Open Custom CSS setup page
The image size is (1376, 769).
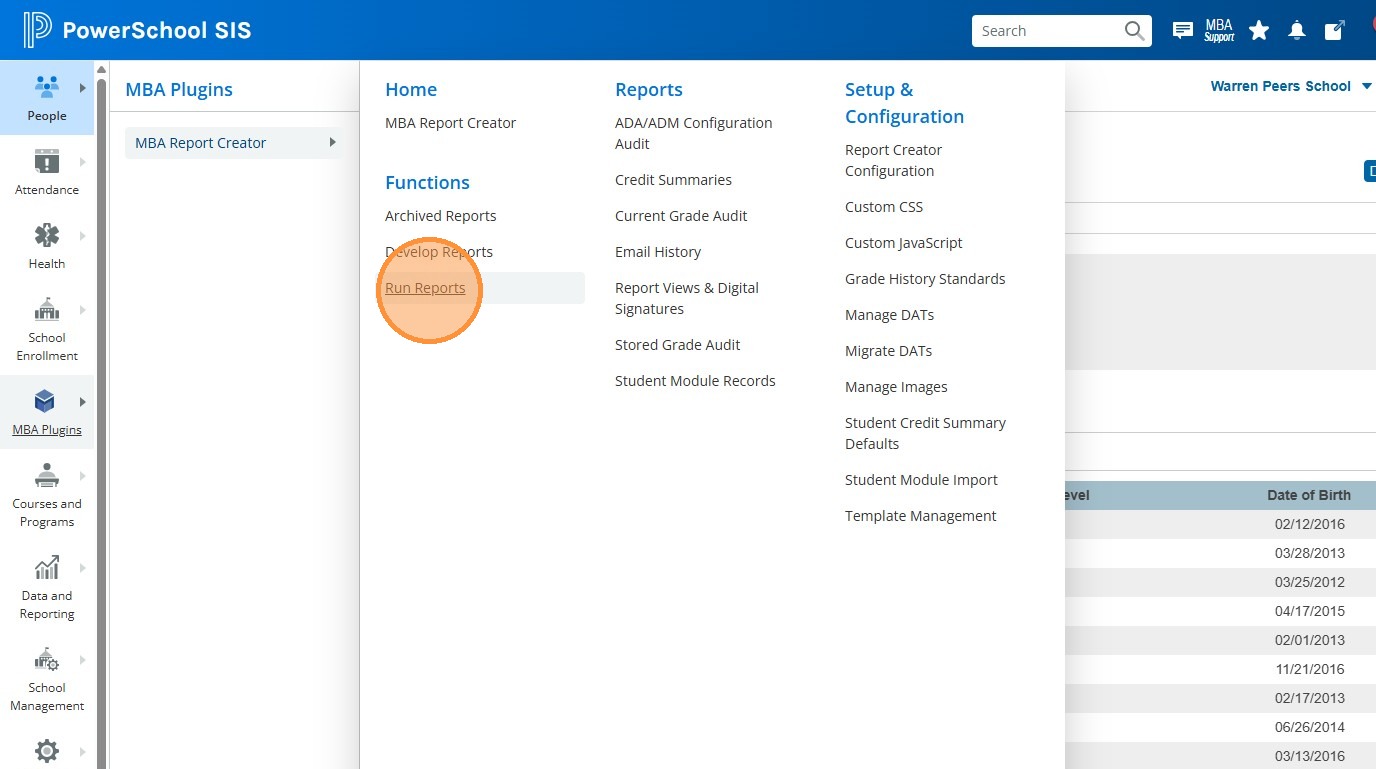pos(884,207)
